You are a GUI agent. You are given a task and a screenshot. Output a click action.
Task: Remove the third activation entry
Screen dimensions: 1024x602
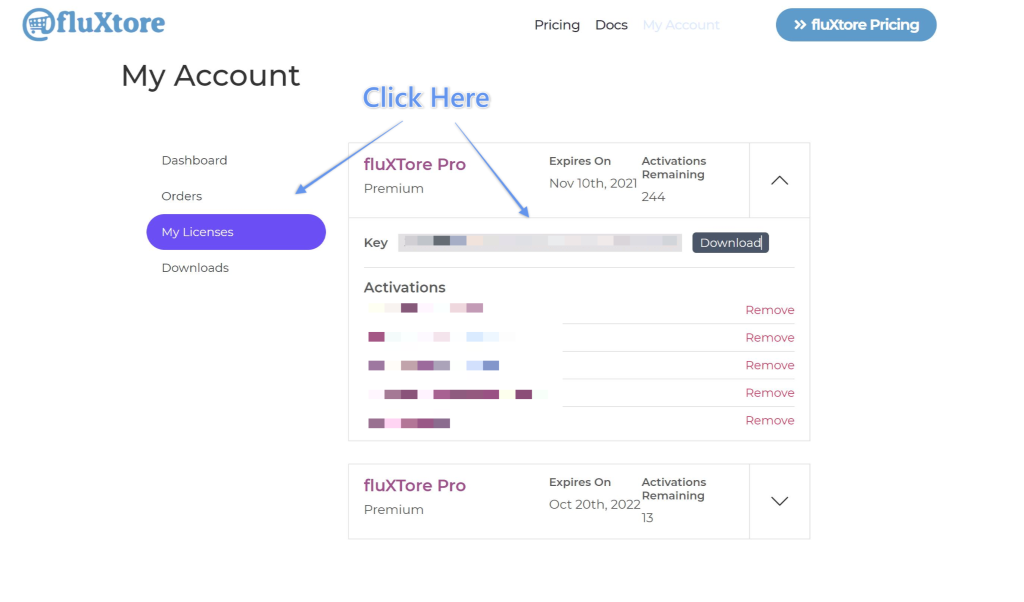point(770,365)
